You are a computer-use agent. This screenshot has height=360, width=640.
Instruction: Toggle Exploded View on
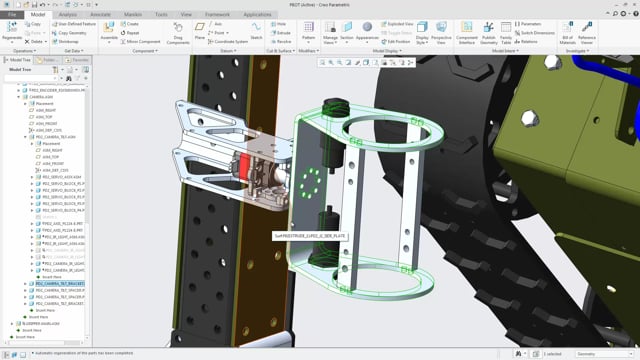[397, 24]
